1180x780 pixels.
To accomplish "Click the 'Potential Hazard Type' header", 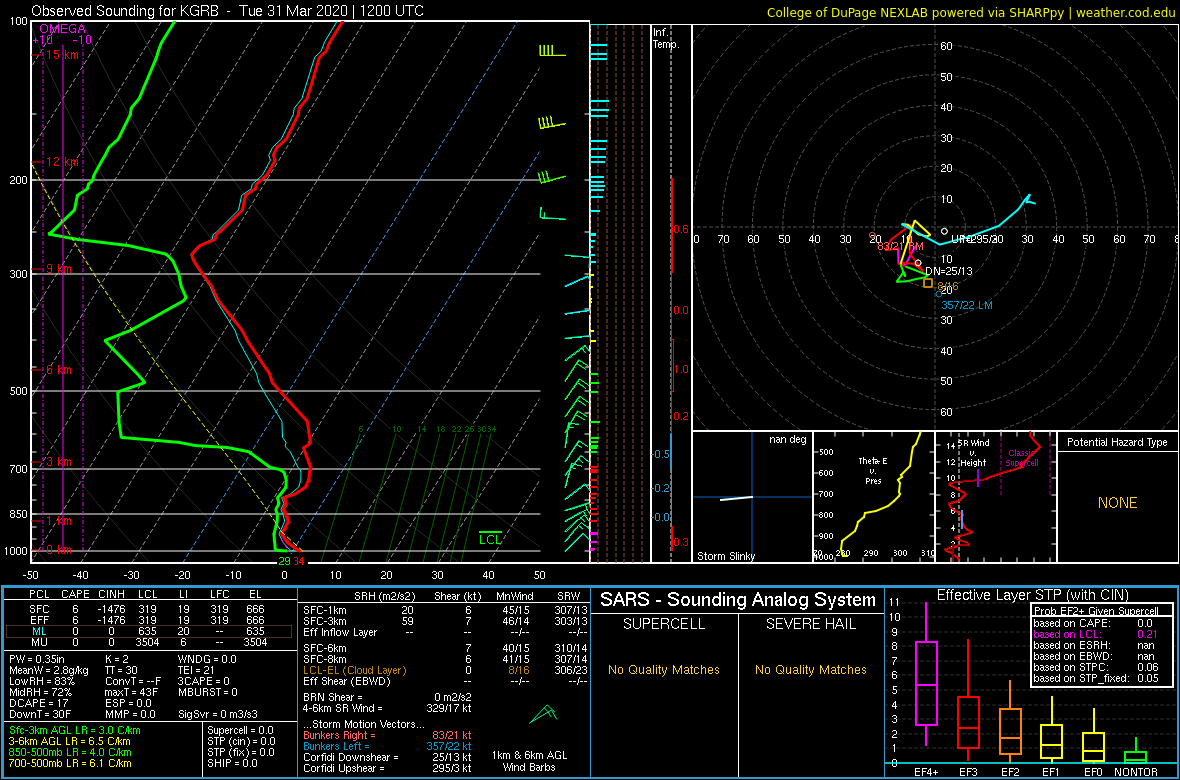I will [1117, 443].
